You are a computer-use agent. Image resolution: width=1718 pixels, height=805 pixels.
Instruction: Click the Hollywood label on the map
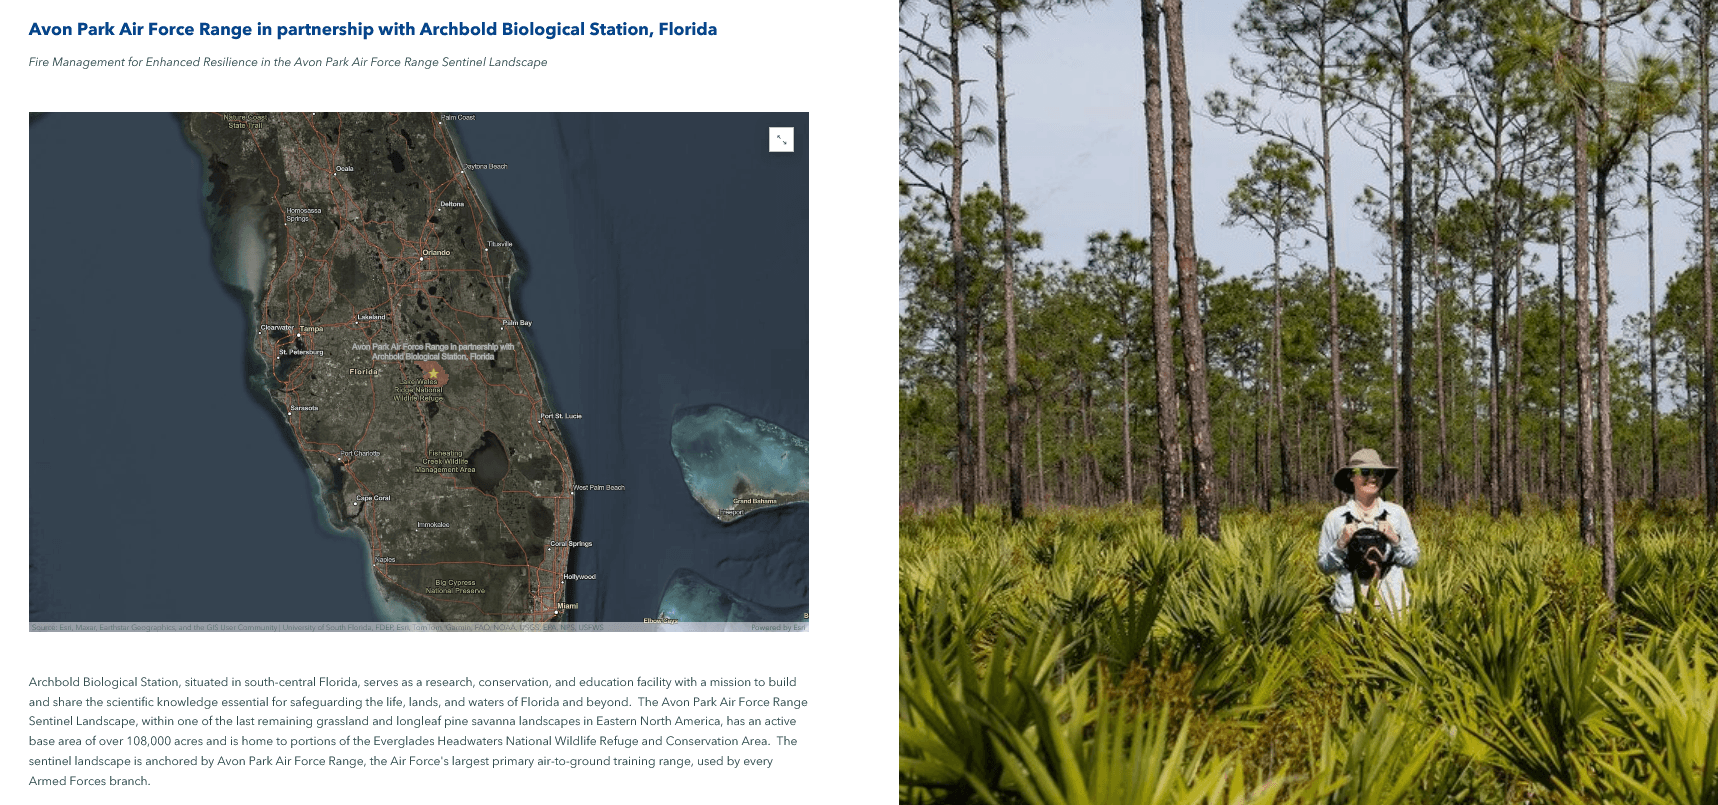pyautogui.click(x=579, y=577)
